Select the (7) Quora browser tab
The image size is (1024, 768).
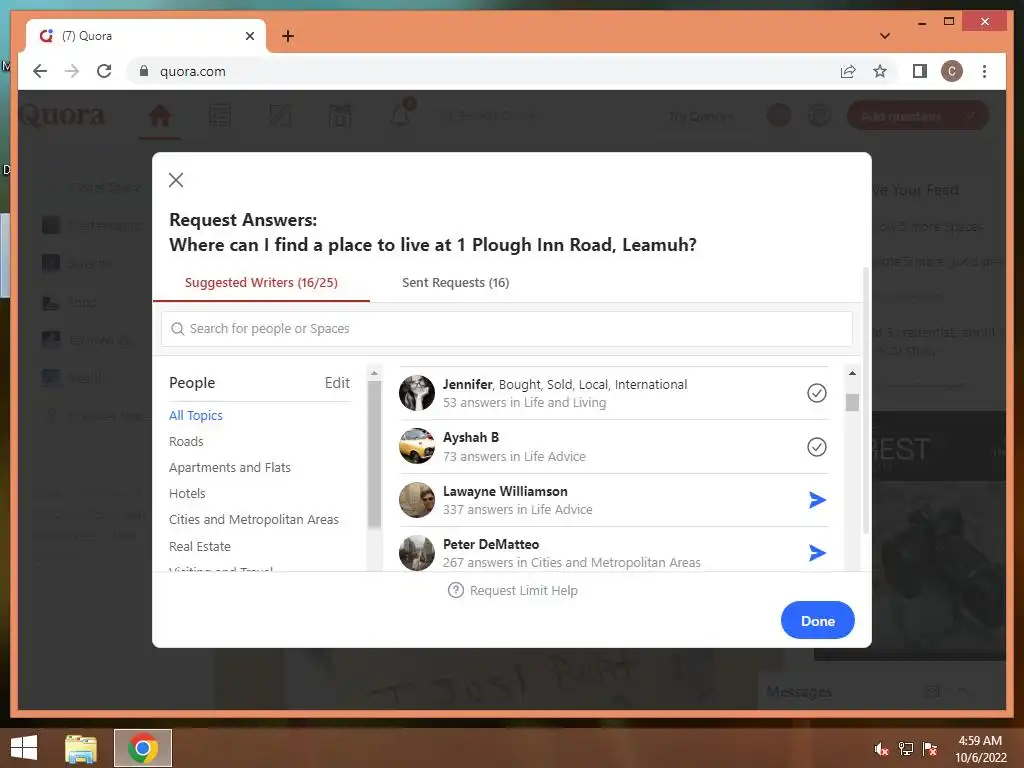tap(146, 36)
